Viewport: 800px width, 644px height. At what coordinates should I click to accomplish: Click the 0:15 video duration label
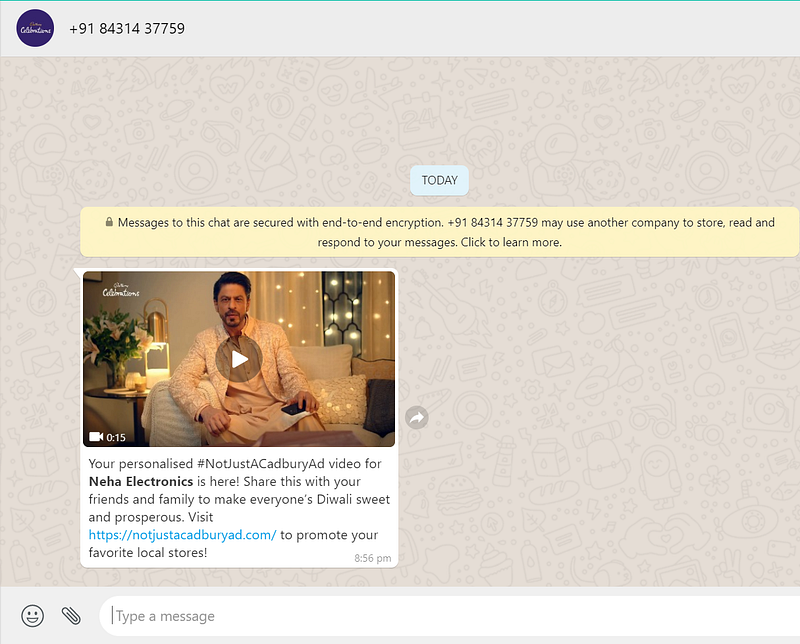(x=116, y=437)
